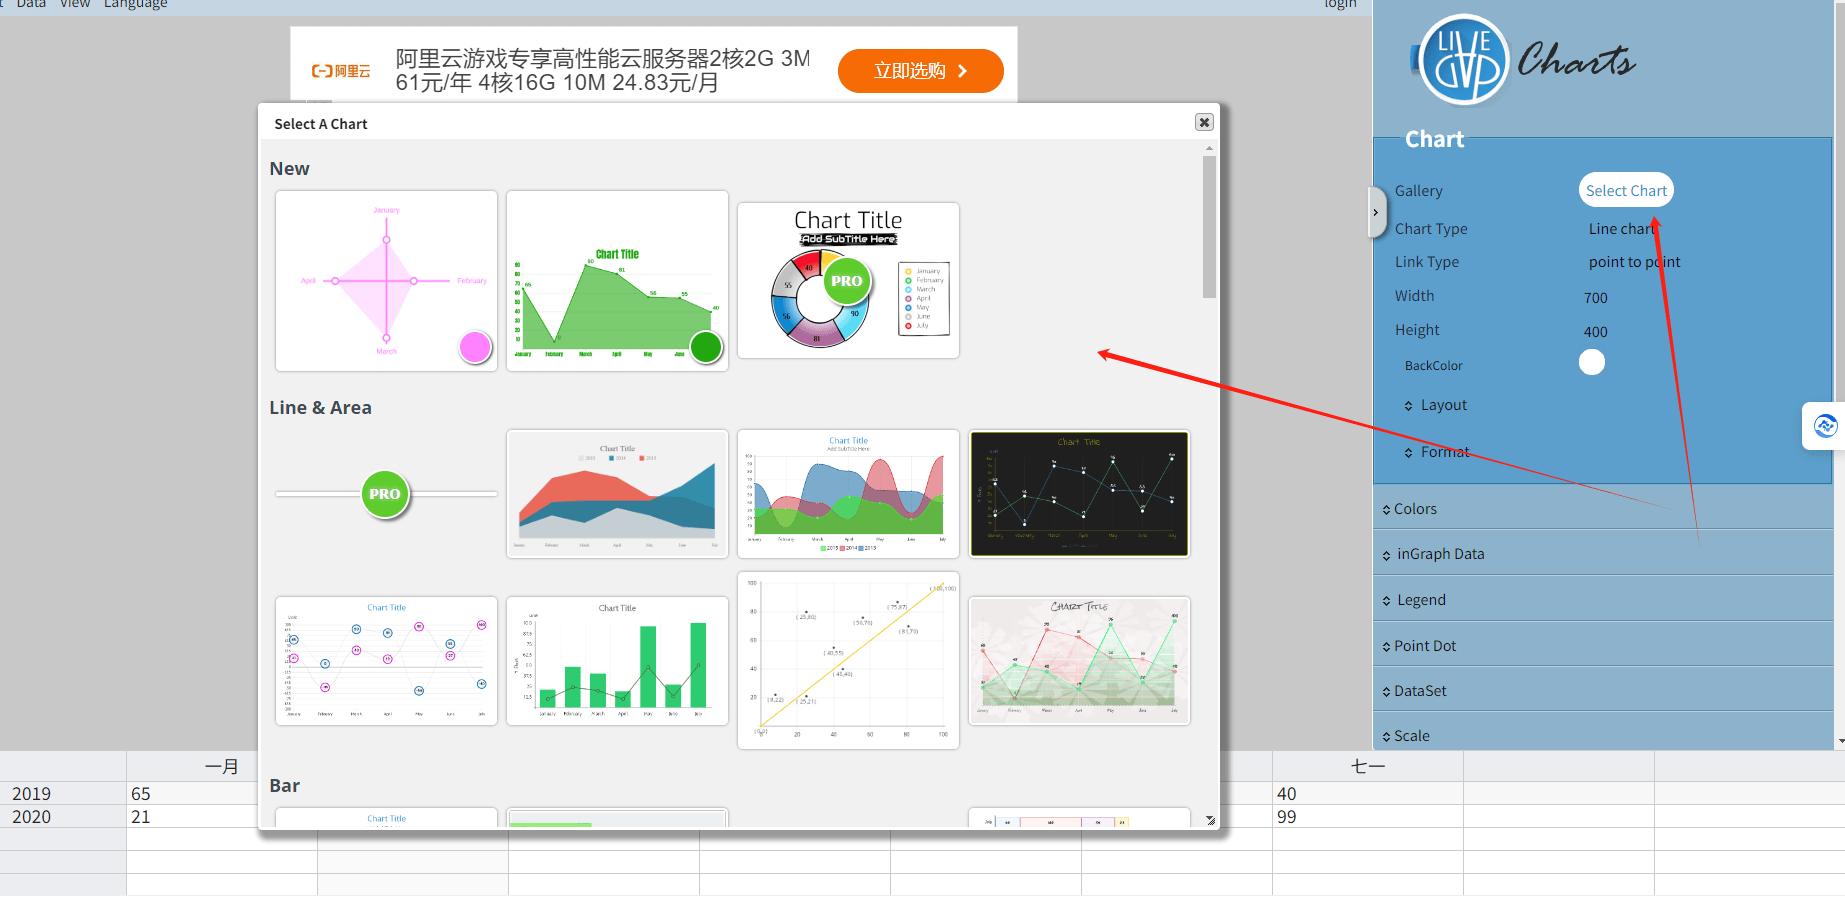Expand the Layout section
1845x898 pixels.
1436,405
